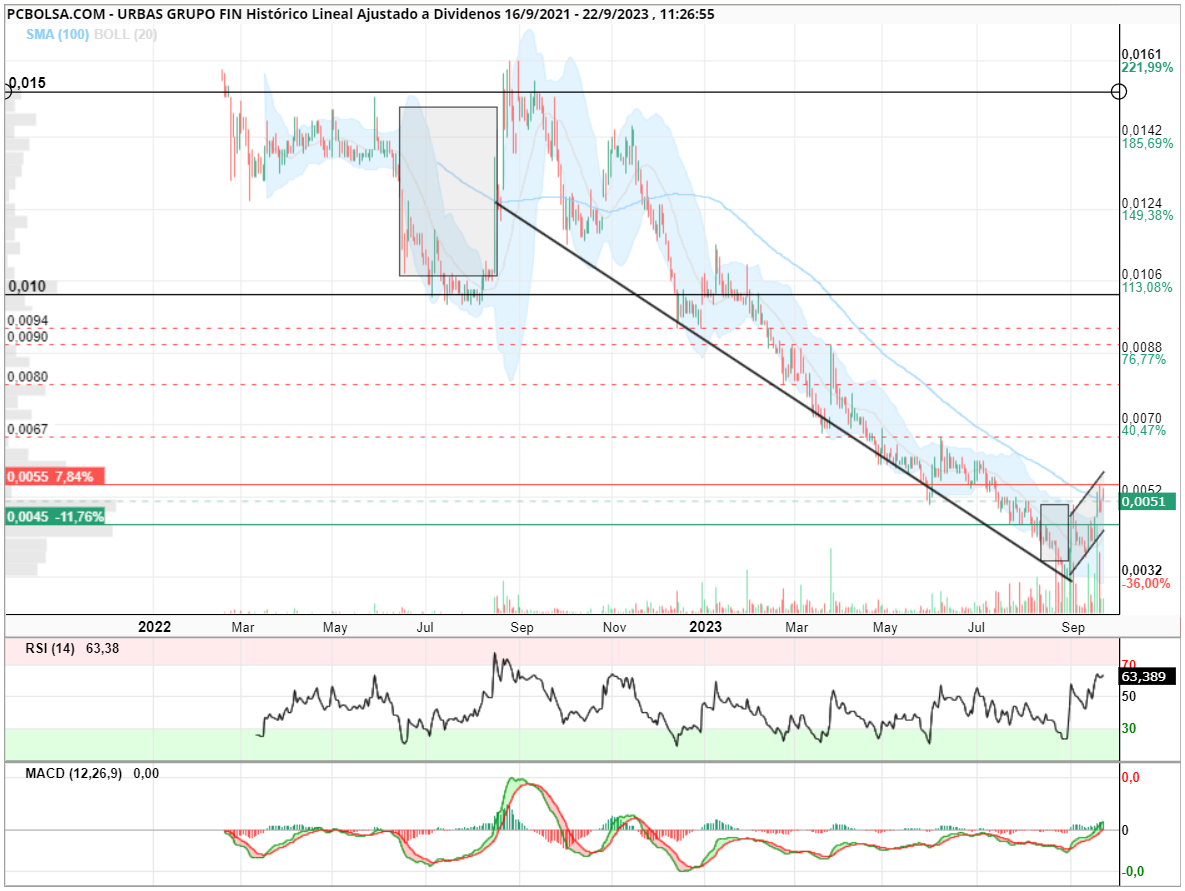Click the 0,0088 price axis value
Screen dimensions: 1185x891
[1141, 347]
